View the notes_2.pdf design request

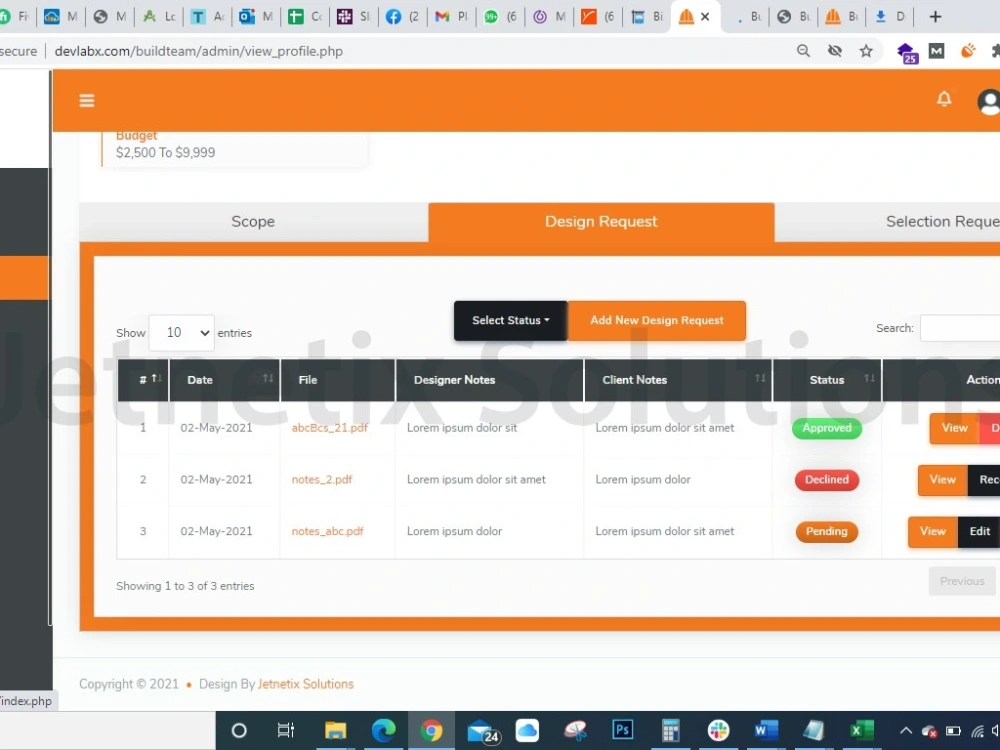943,480
